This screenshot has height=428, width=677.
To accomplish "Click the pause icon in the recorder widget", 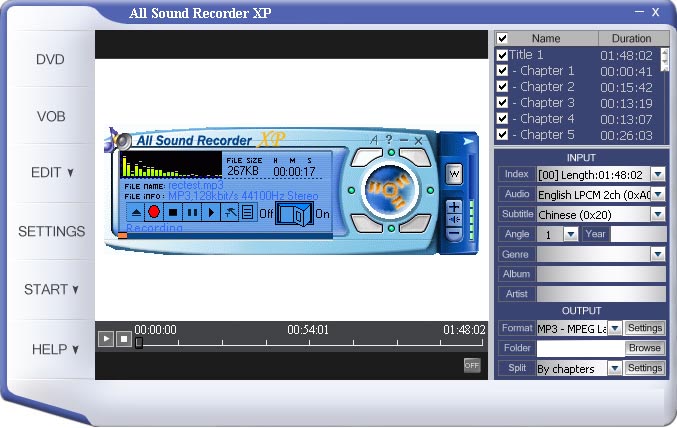I will (x=193, y=212).
